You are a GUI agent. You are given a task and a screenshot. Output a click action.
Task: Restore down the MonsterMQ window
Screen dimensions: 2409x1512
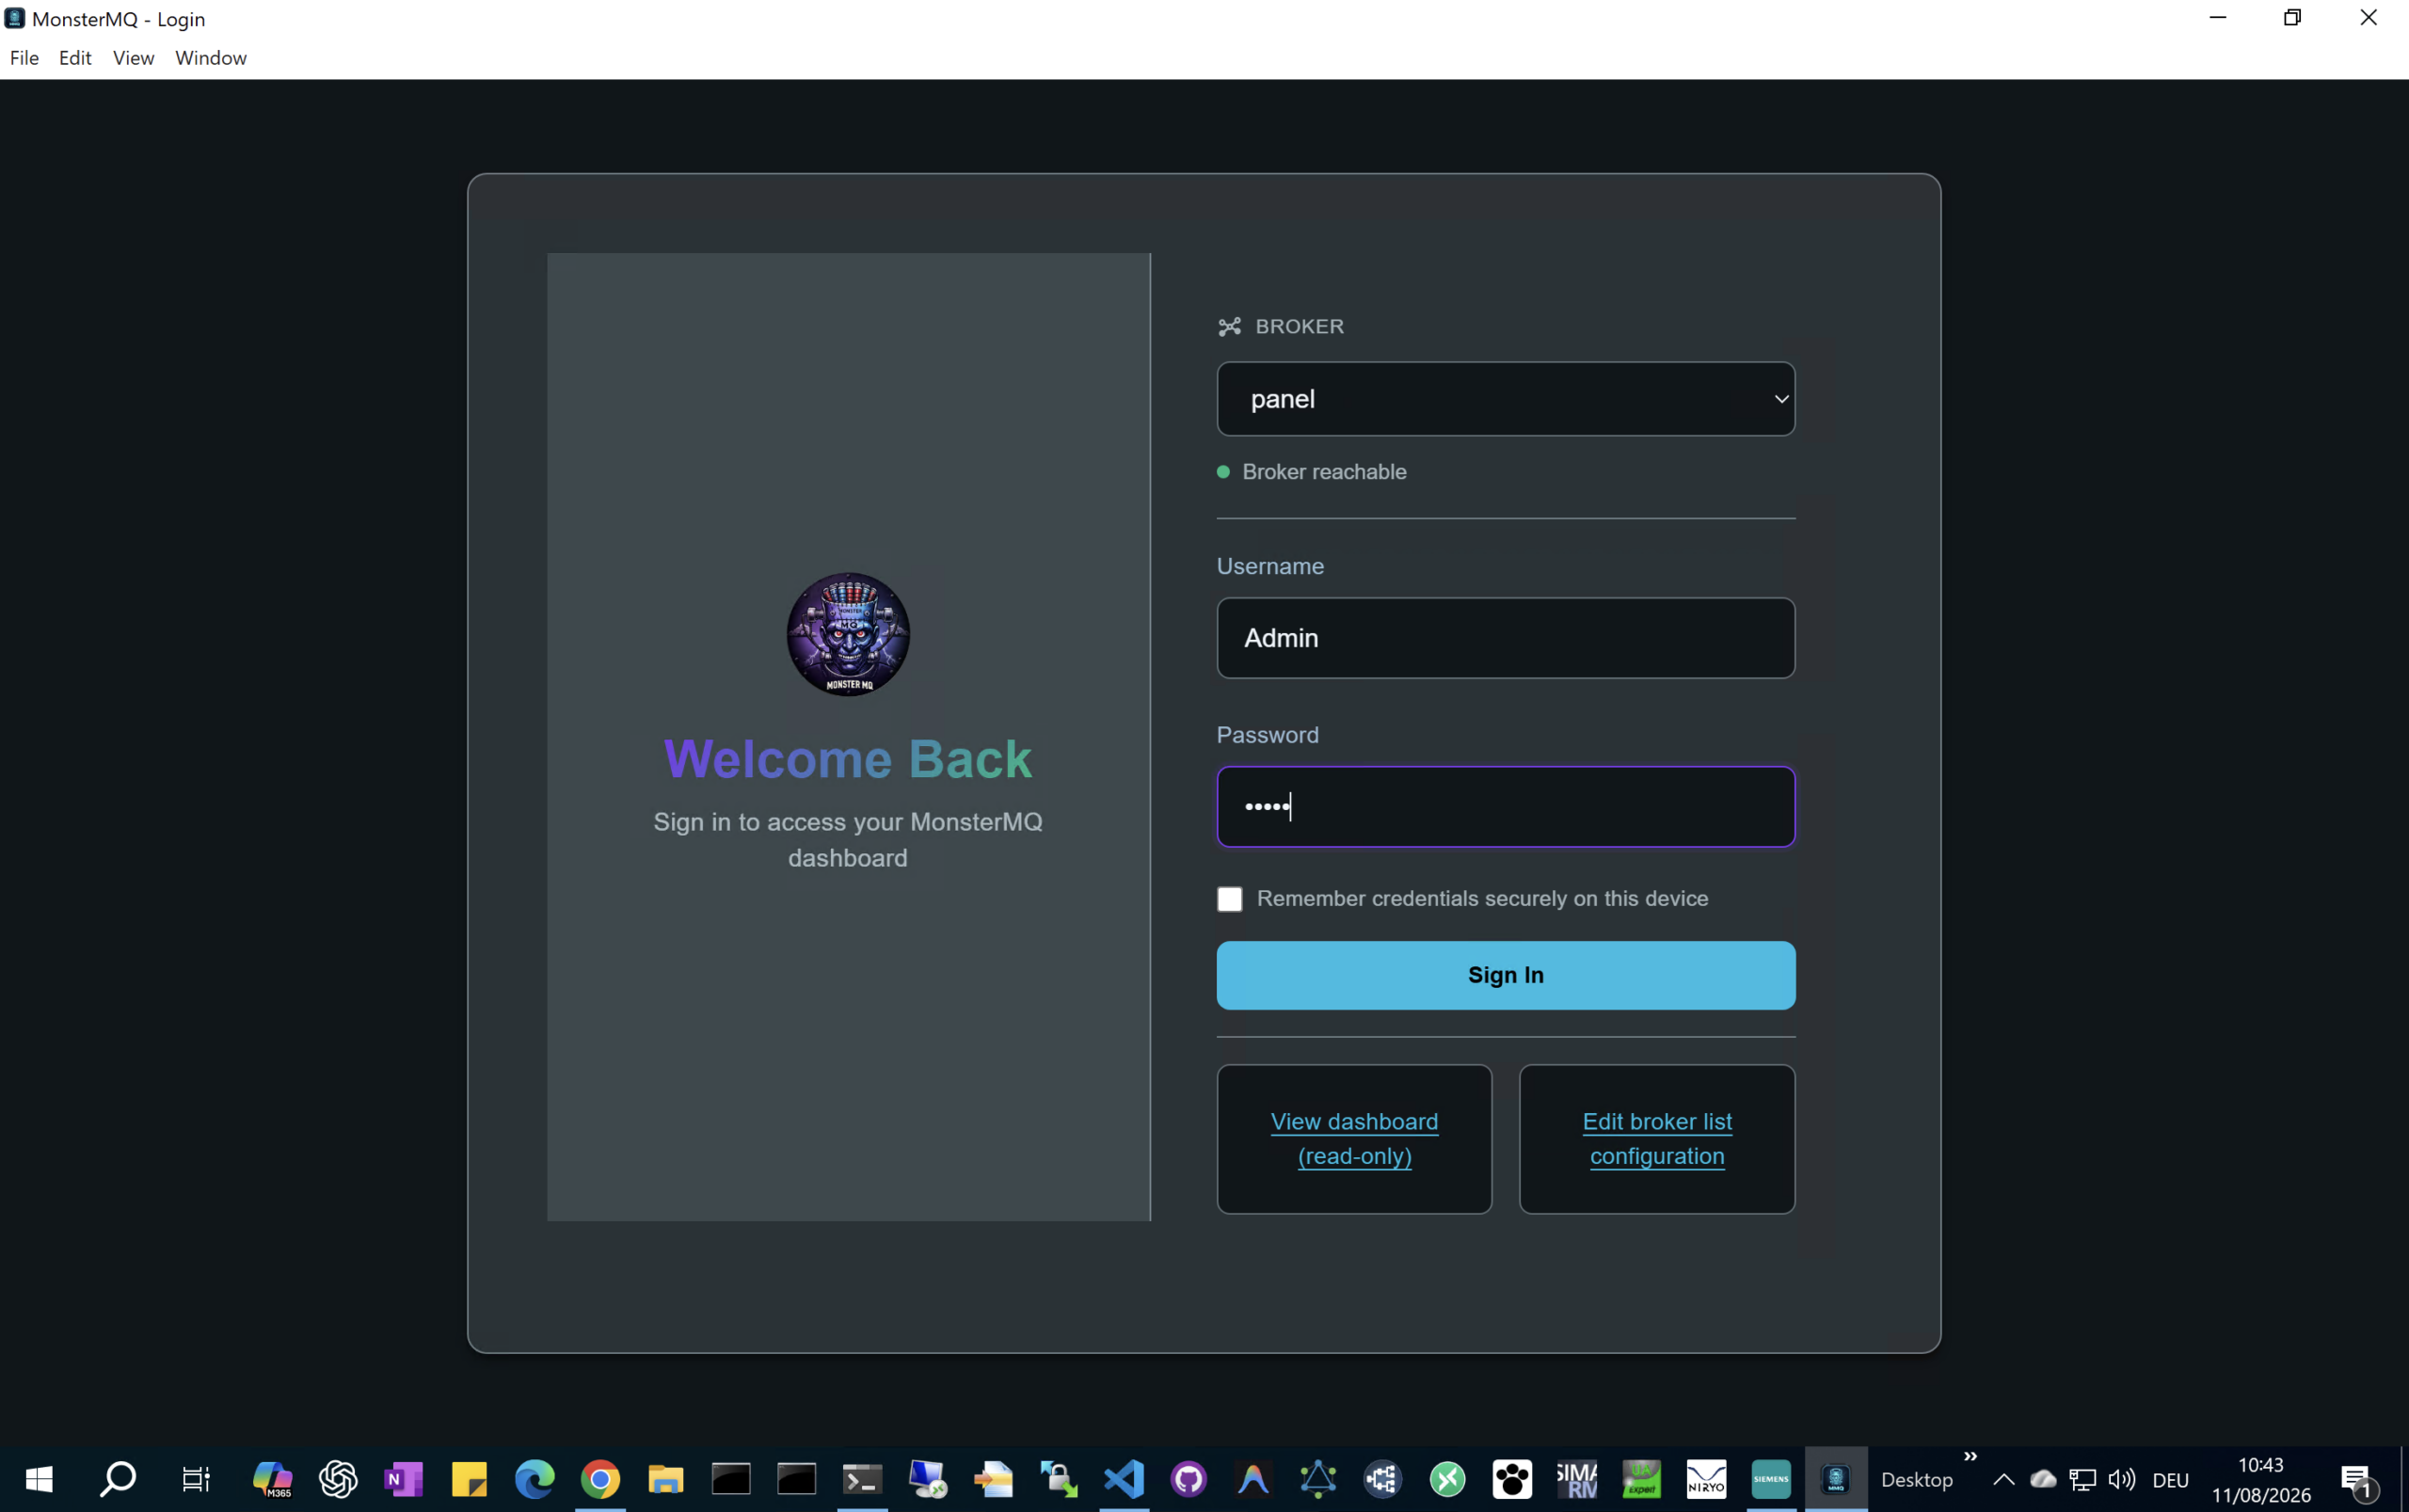pyautogui.click(x=2292, y=18)
